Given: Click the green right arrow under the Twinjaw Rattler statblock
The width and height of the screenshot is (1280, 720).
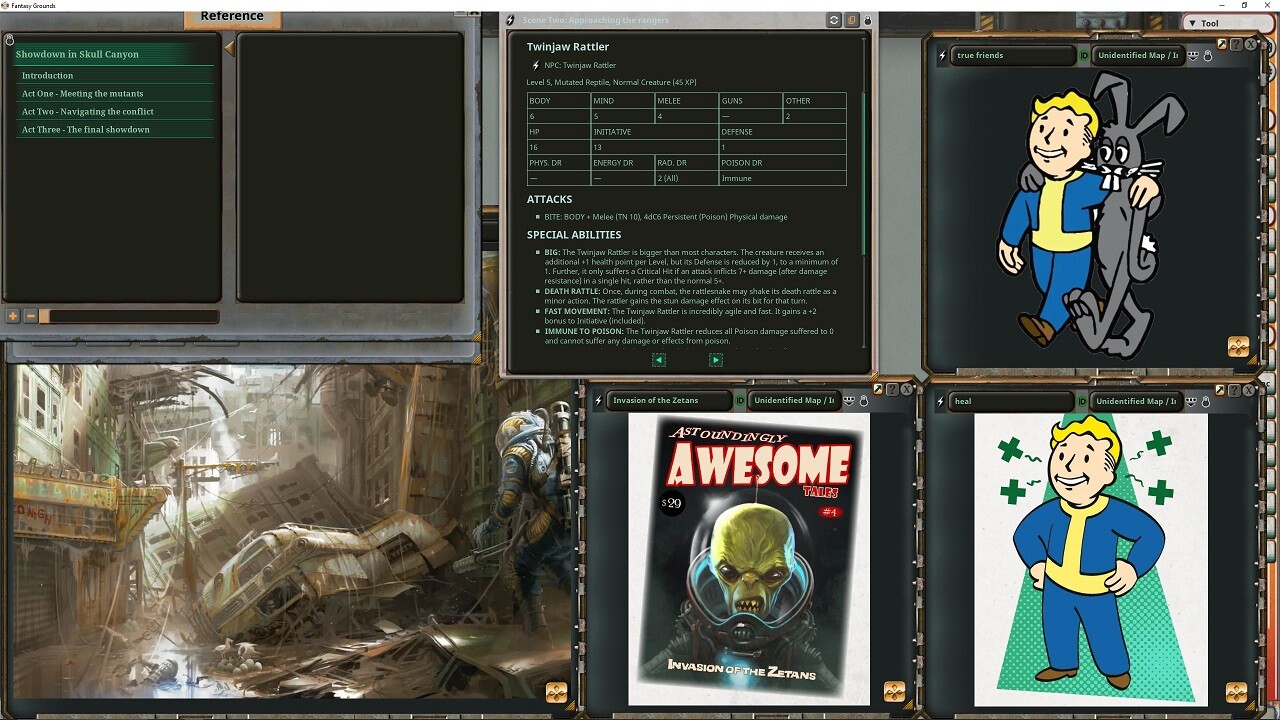Looking at the screenshot, I should [x=717, y=360].
